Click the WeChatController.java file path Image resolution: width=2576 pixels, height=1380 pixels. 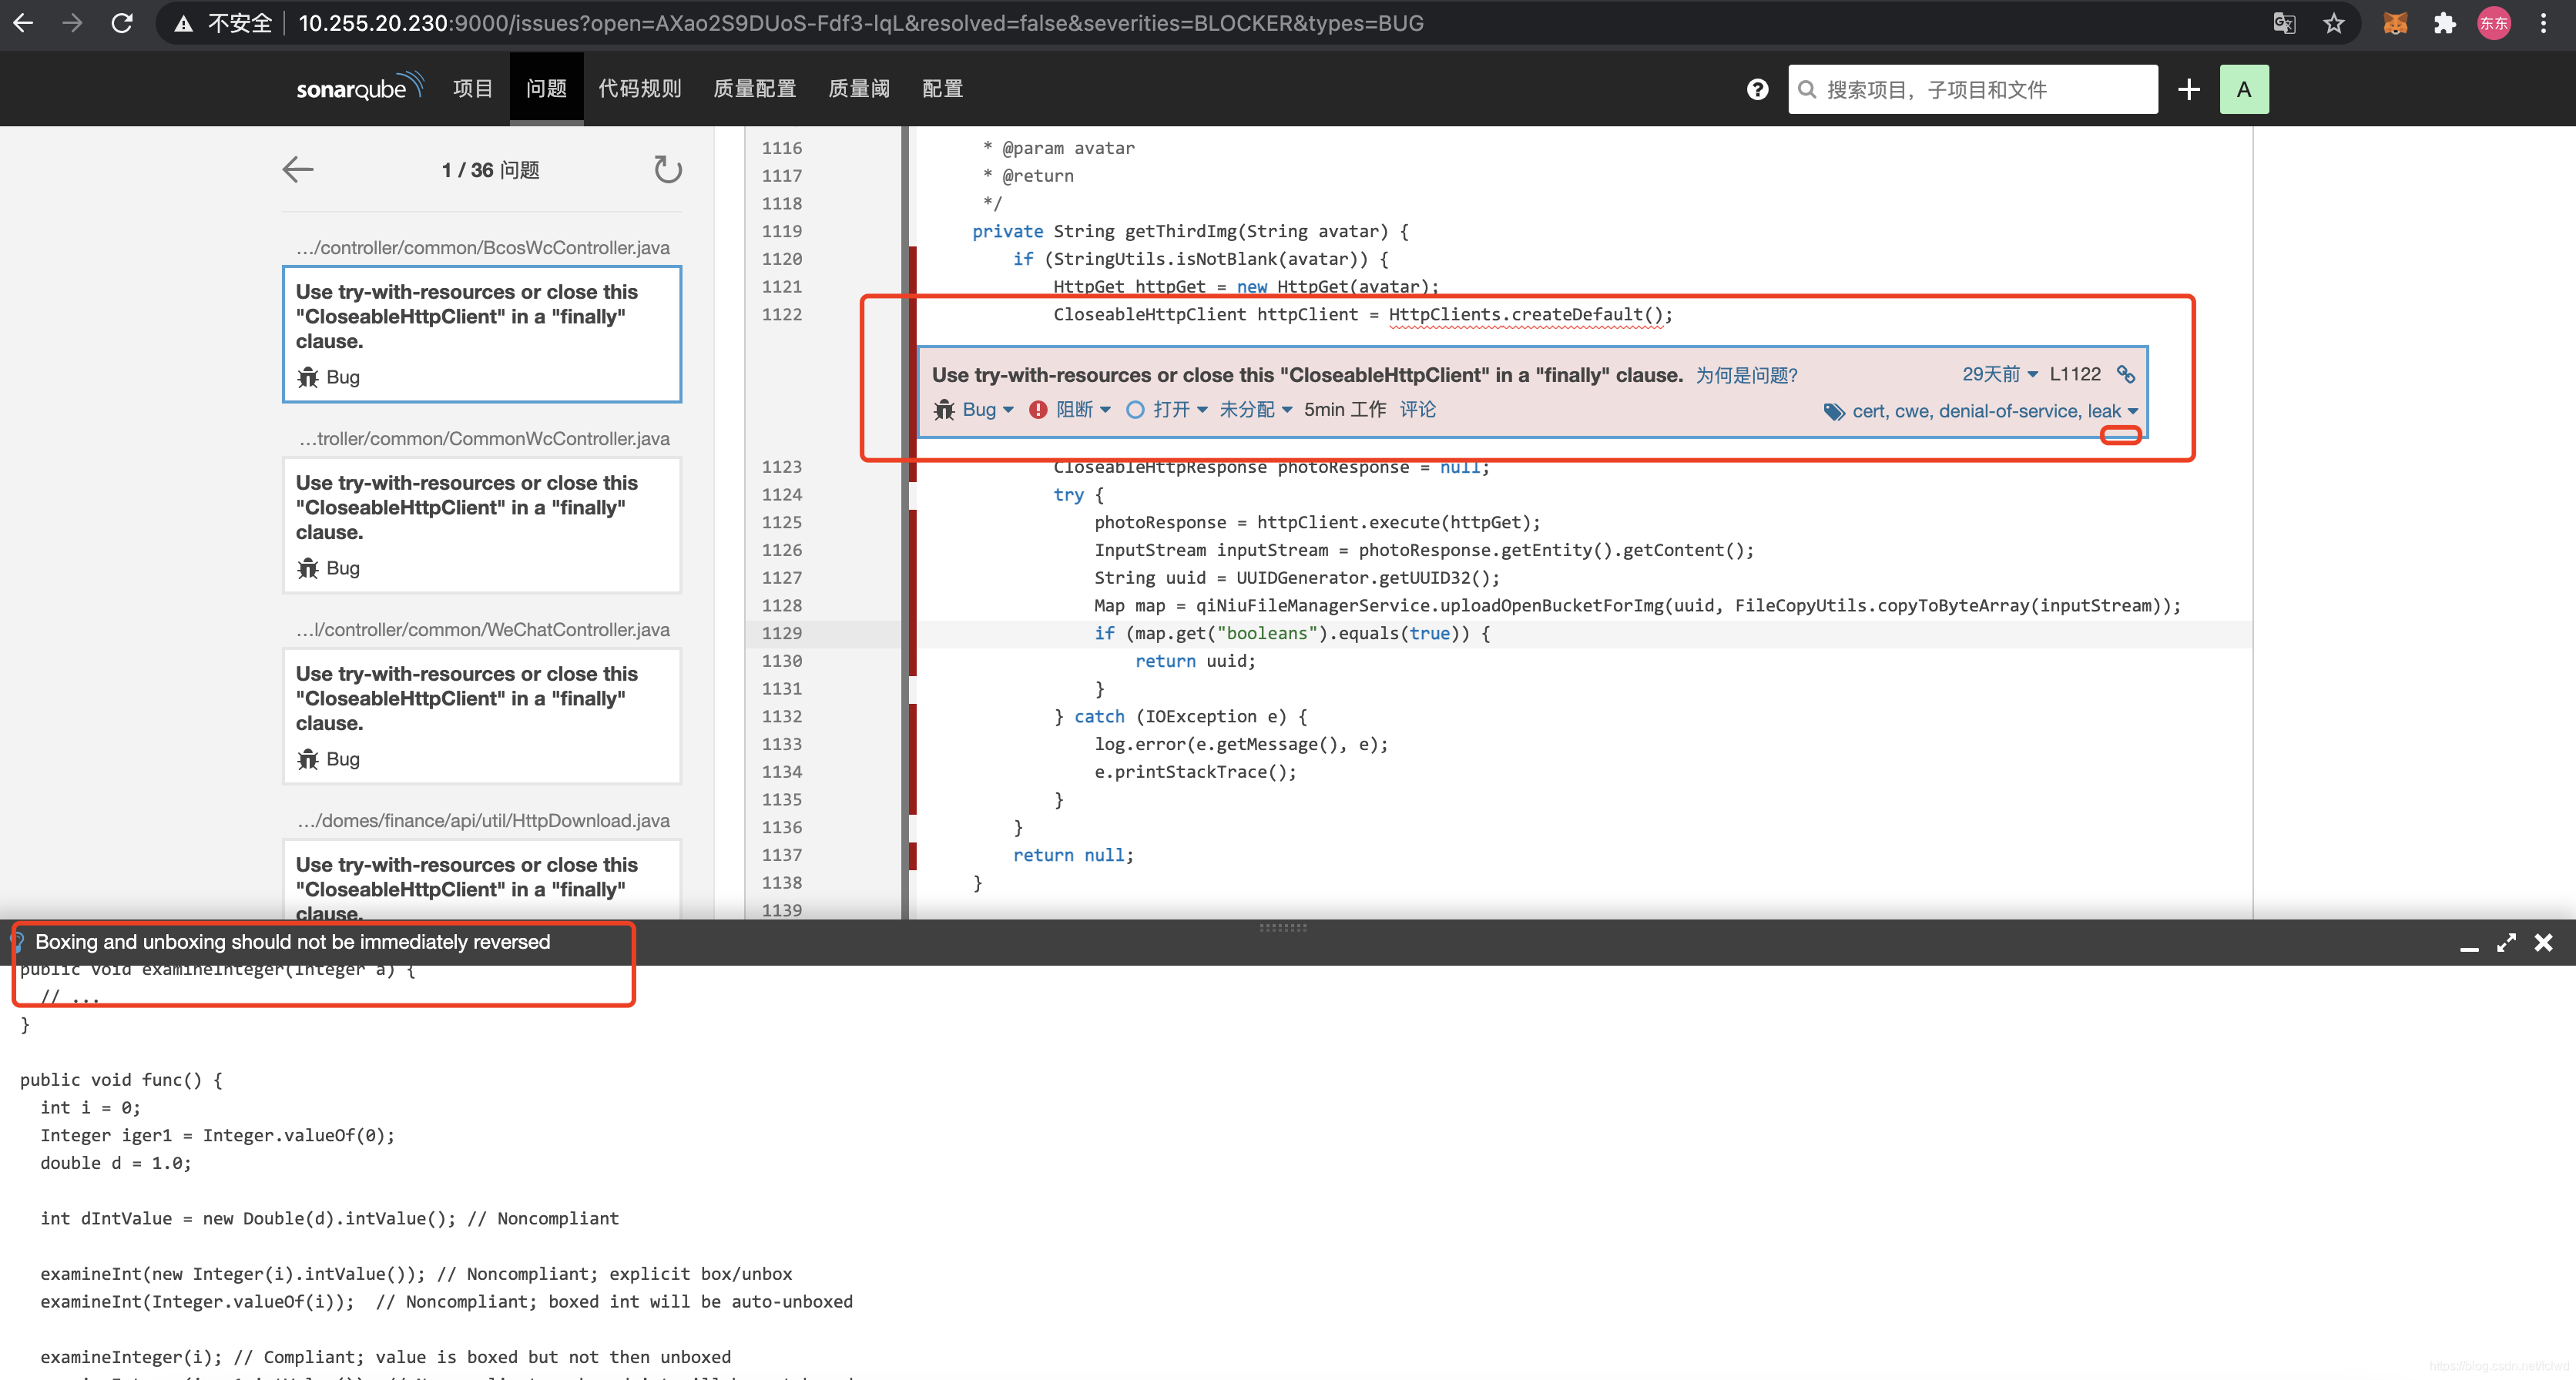483,630
